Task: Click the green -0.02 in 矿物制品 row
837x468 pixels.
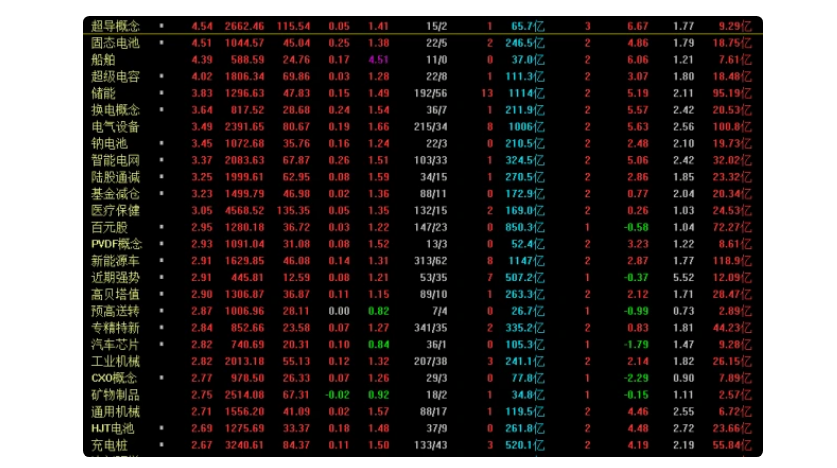Action: pyautogui.click(x=337, y=395)
